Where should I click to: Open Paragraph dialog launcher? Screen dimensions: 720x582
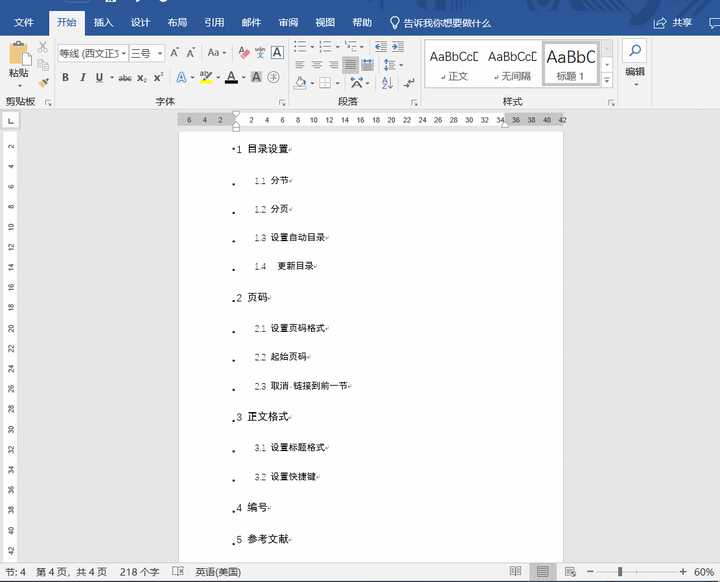414,102
